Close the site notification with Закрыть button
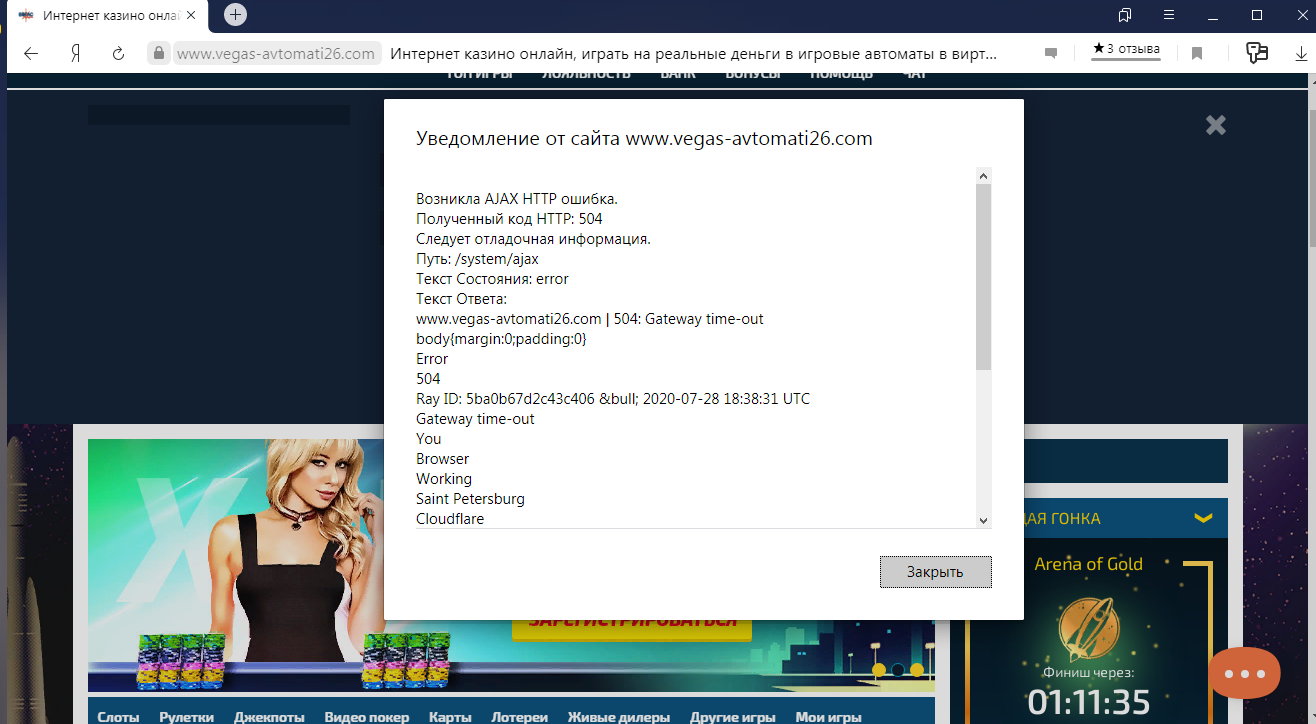Screen dimensions: 1316x724 point(935,572)
